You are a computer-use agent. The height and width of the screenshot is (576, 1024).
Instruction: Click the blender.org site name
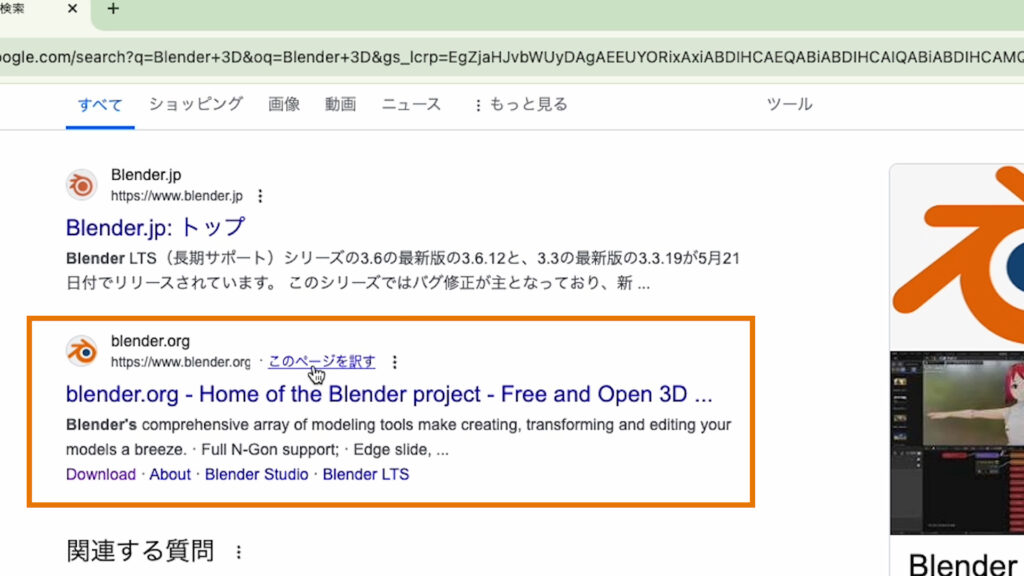150,341
